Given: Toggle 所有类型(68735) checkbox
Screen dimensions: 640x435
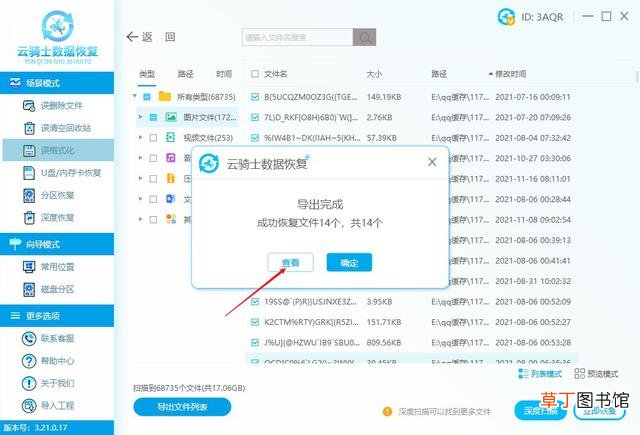Looking at the screenshot, I should click(147, 97).
